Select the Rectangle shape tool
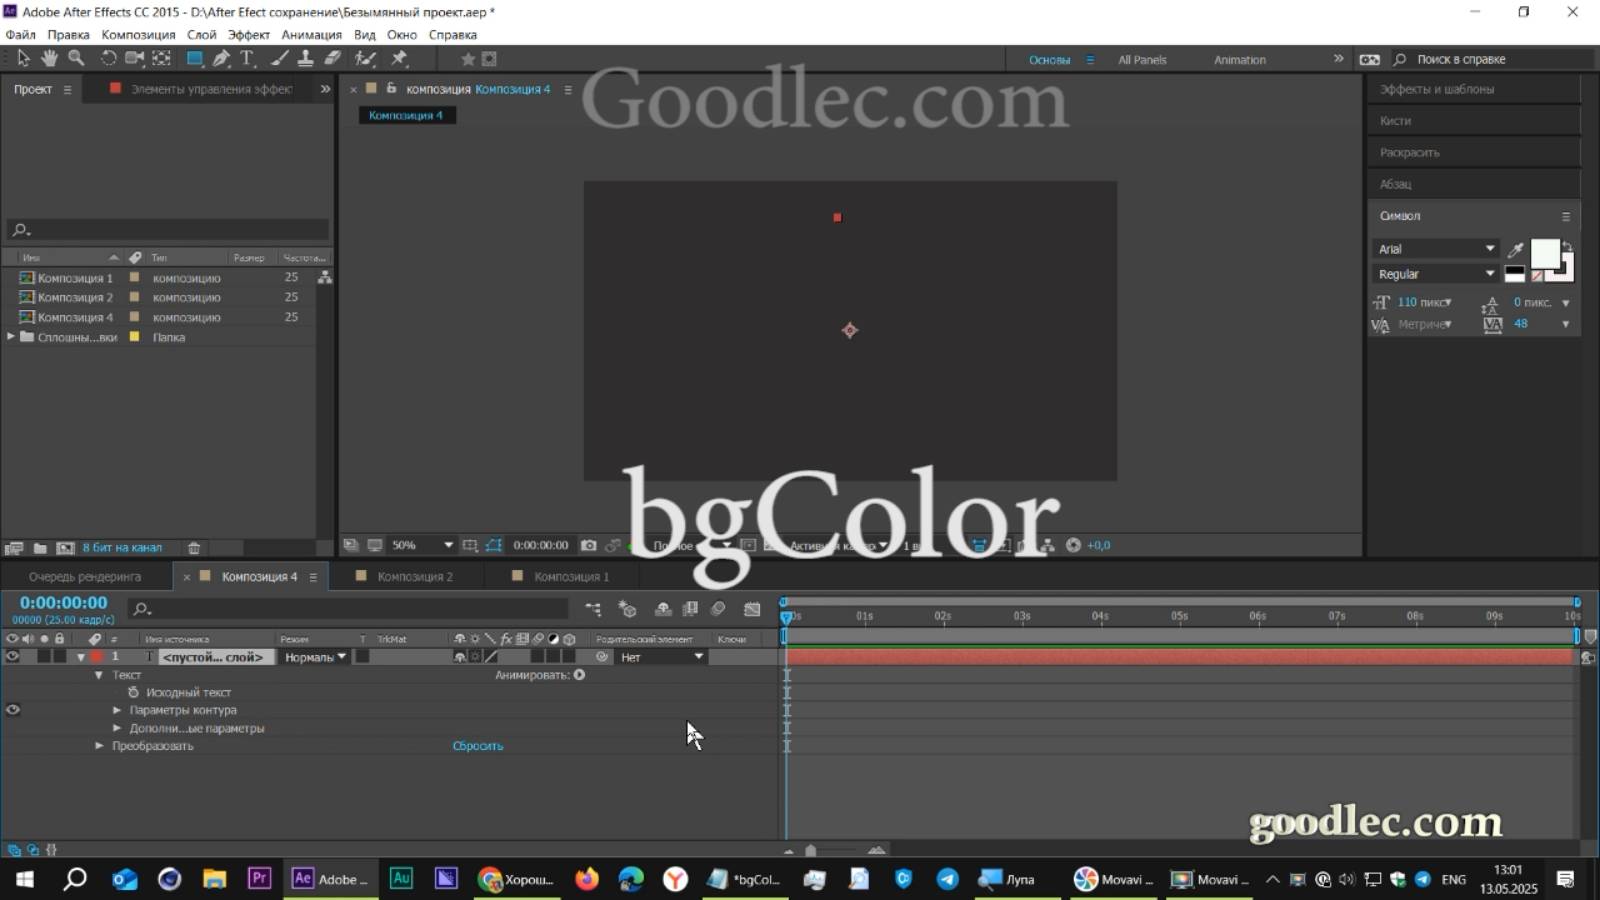 click(x=194, y=58)
